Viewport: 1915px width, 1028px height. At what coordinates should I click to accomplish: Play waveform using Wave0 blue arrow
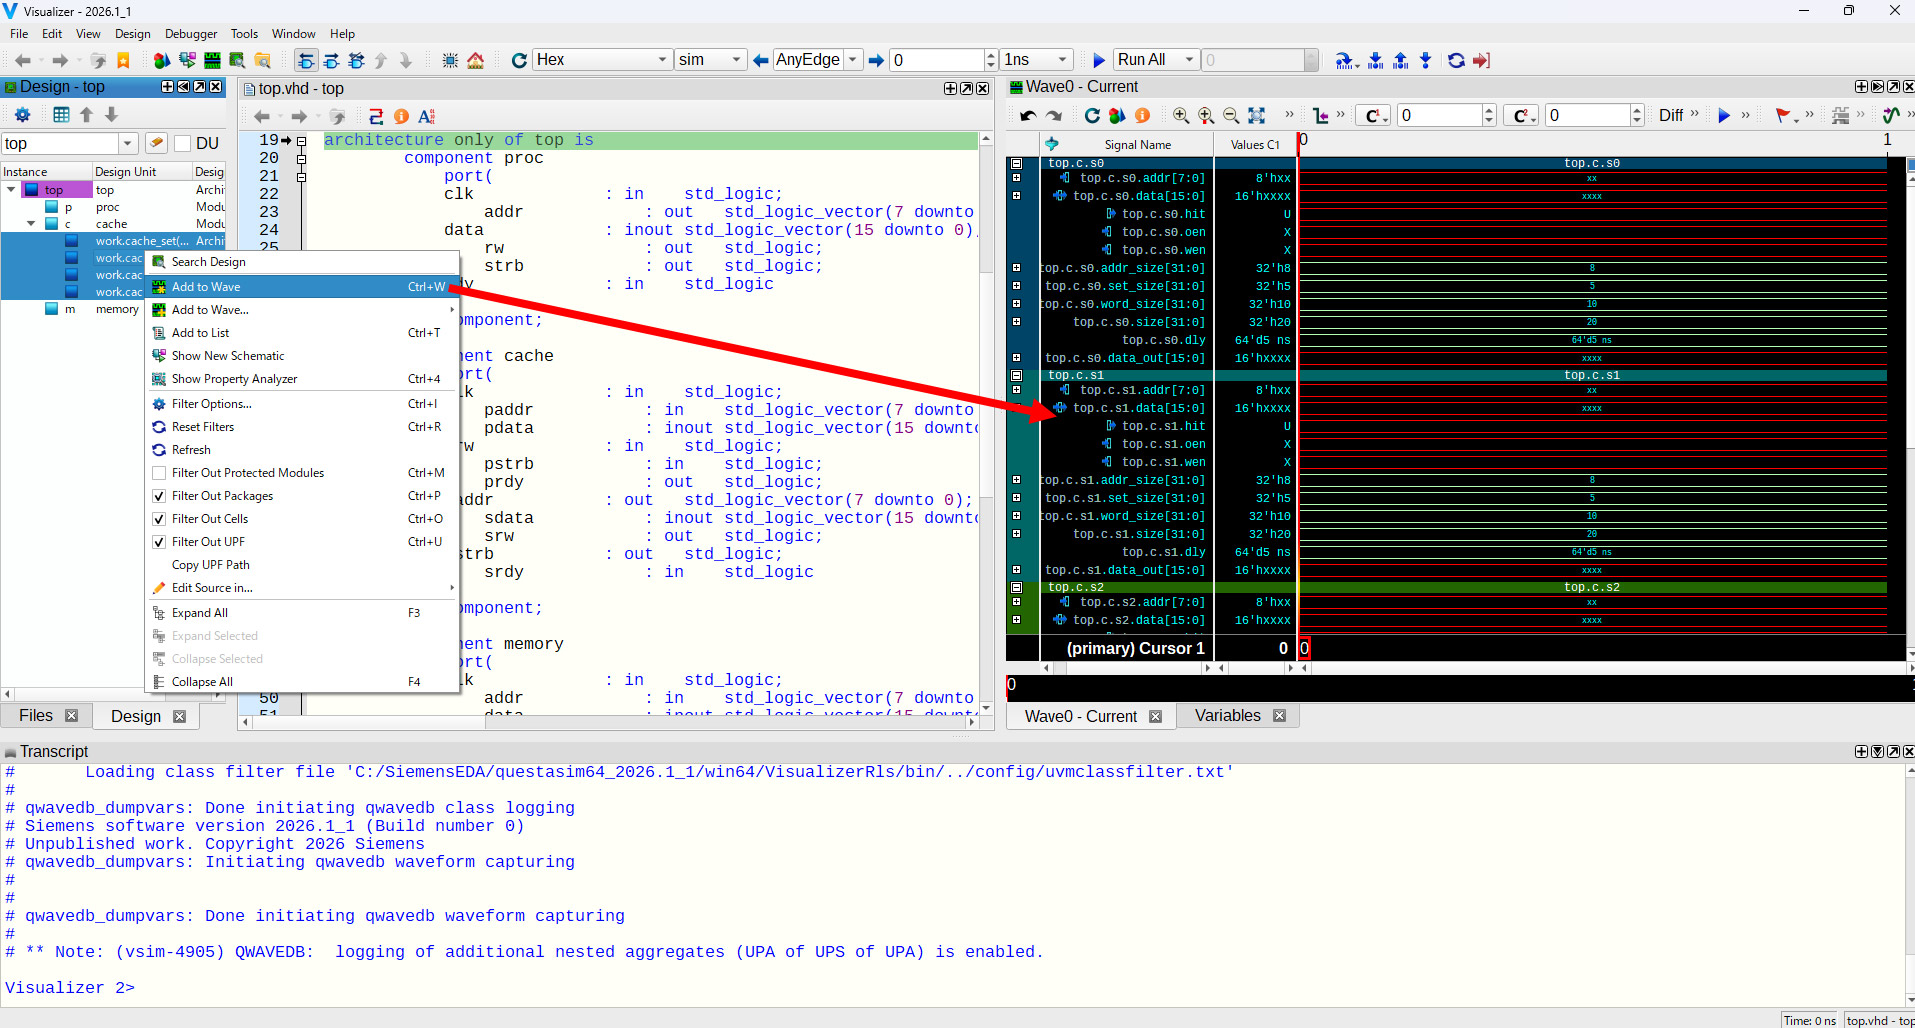tap(1723, 115)
